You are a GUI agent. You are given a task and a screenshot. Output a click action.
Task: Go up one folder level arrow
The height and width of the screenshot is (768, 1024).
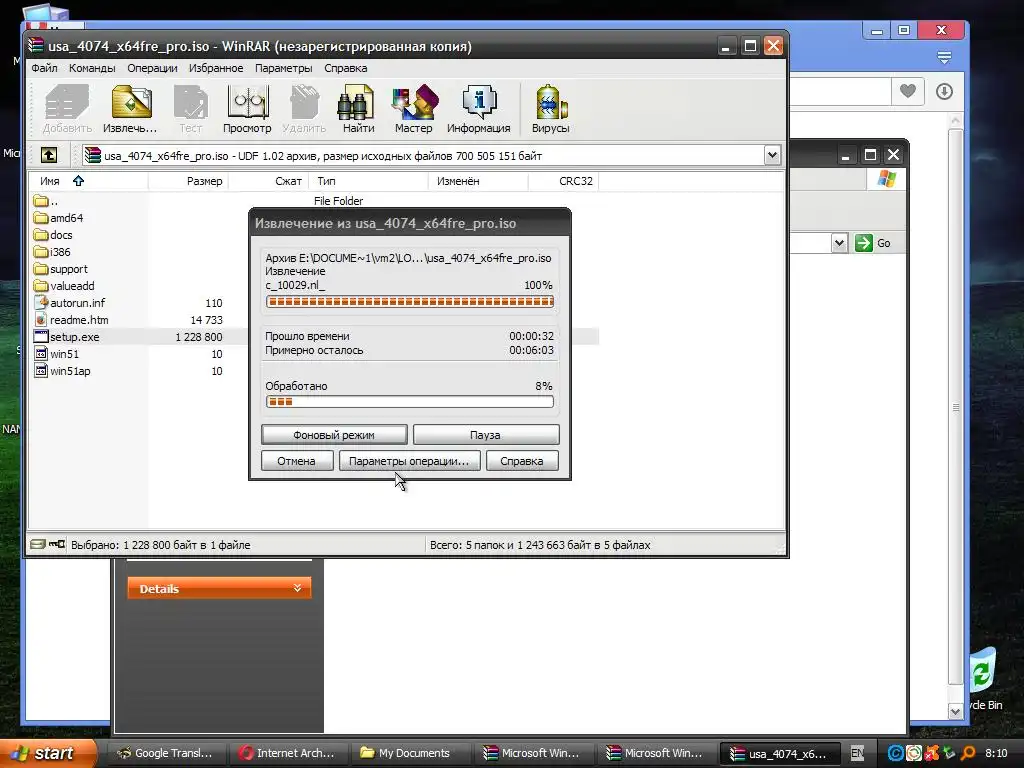pyautogui.click(x=49, y=155)
